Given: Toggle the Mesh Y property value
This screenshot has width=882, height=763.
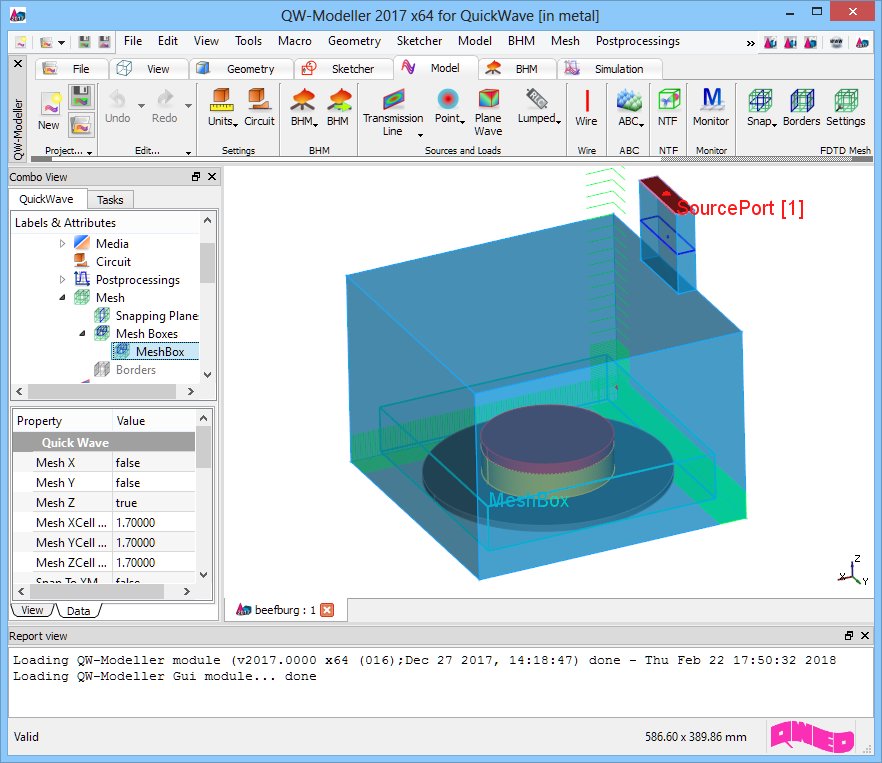Looking at the screenshot, I should pos(152,483).
